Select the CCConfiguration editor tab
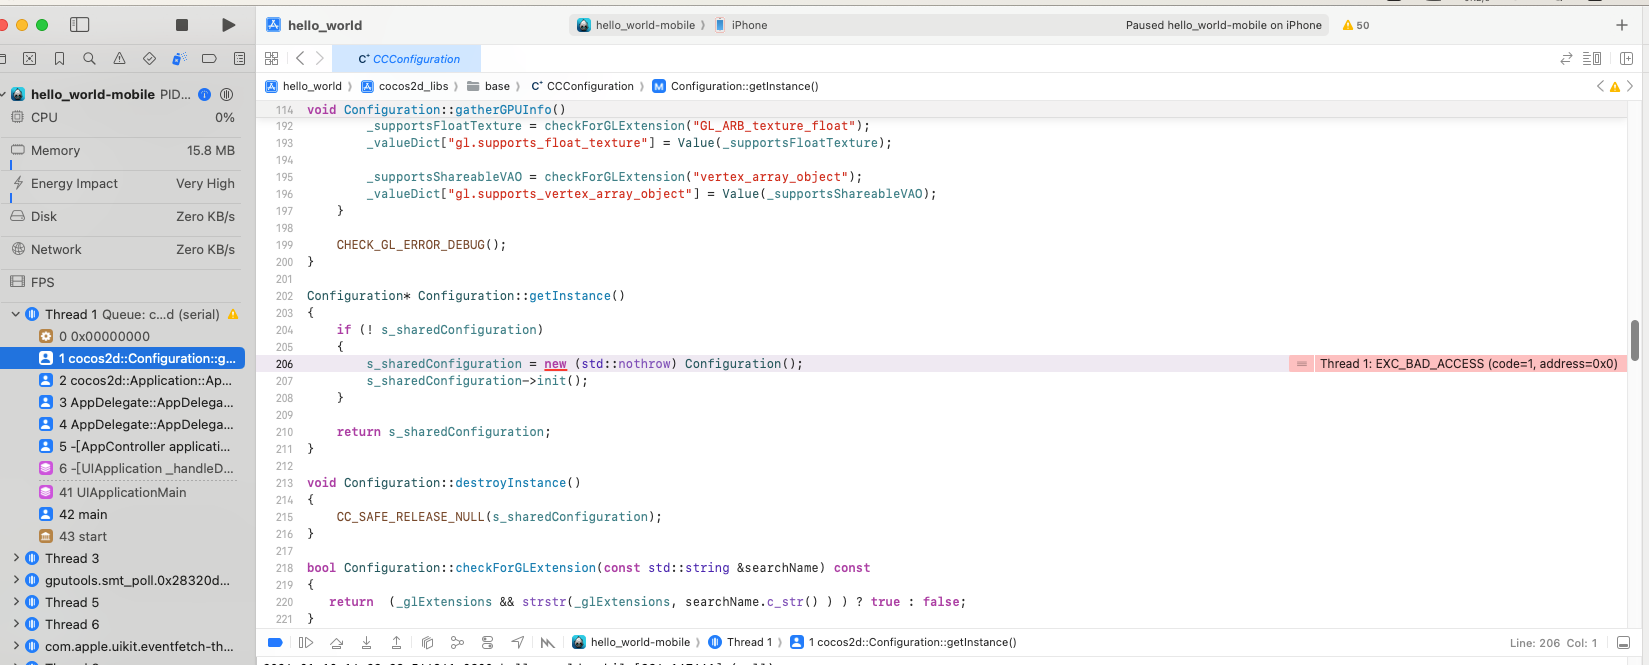Image resolution: width=1649 pixels, height=665 pixels. [408, 59]
